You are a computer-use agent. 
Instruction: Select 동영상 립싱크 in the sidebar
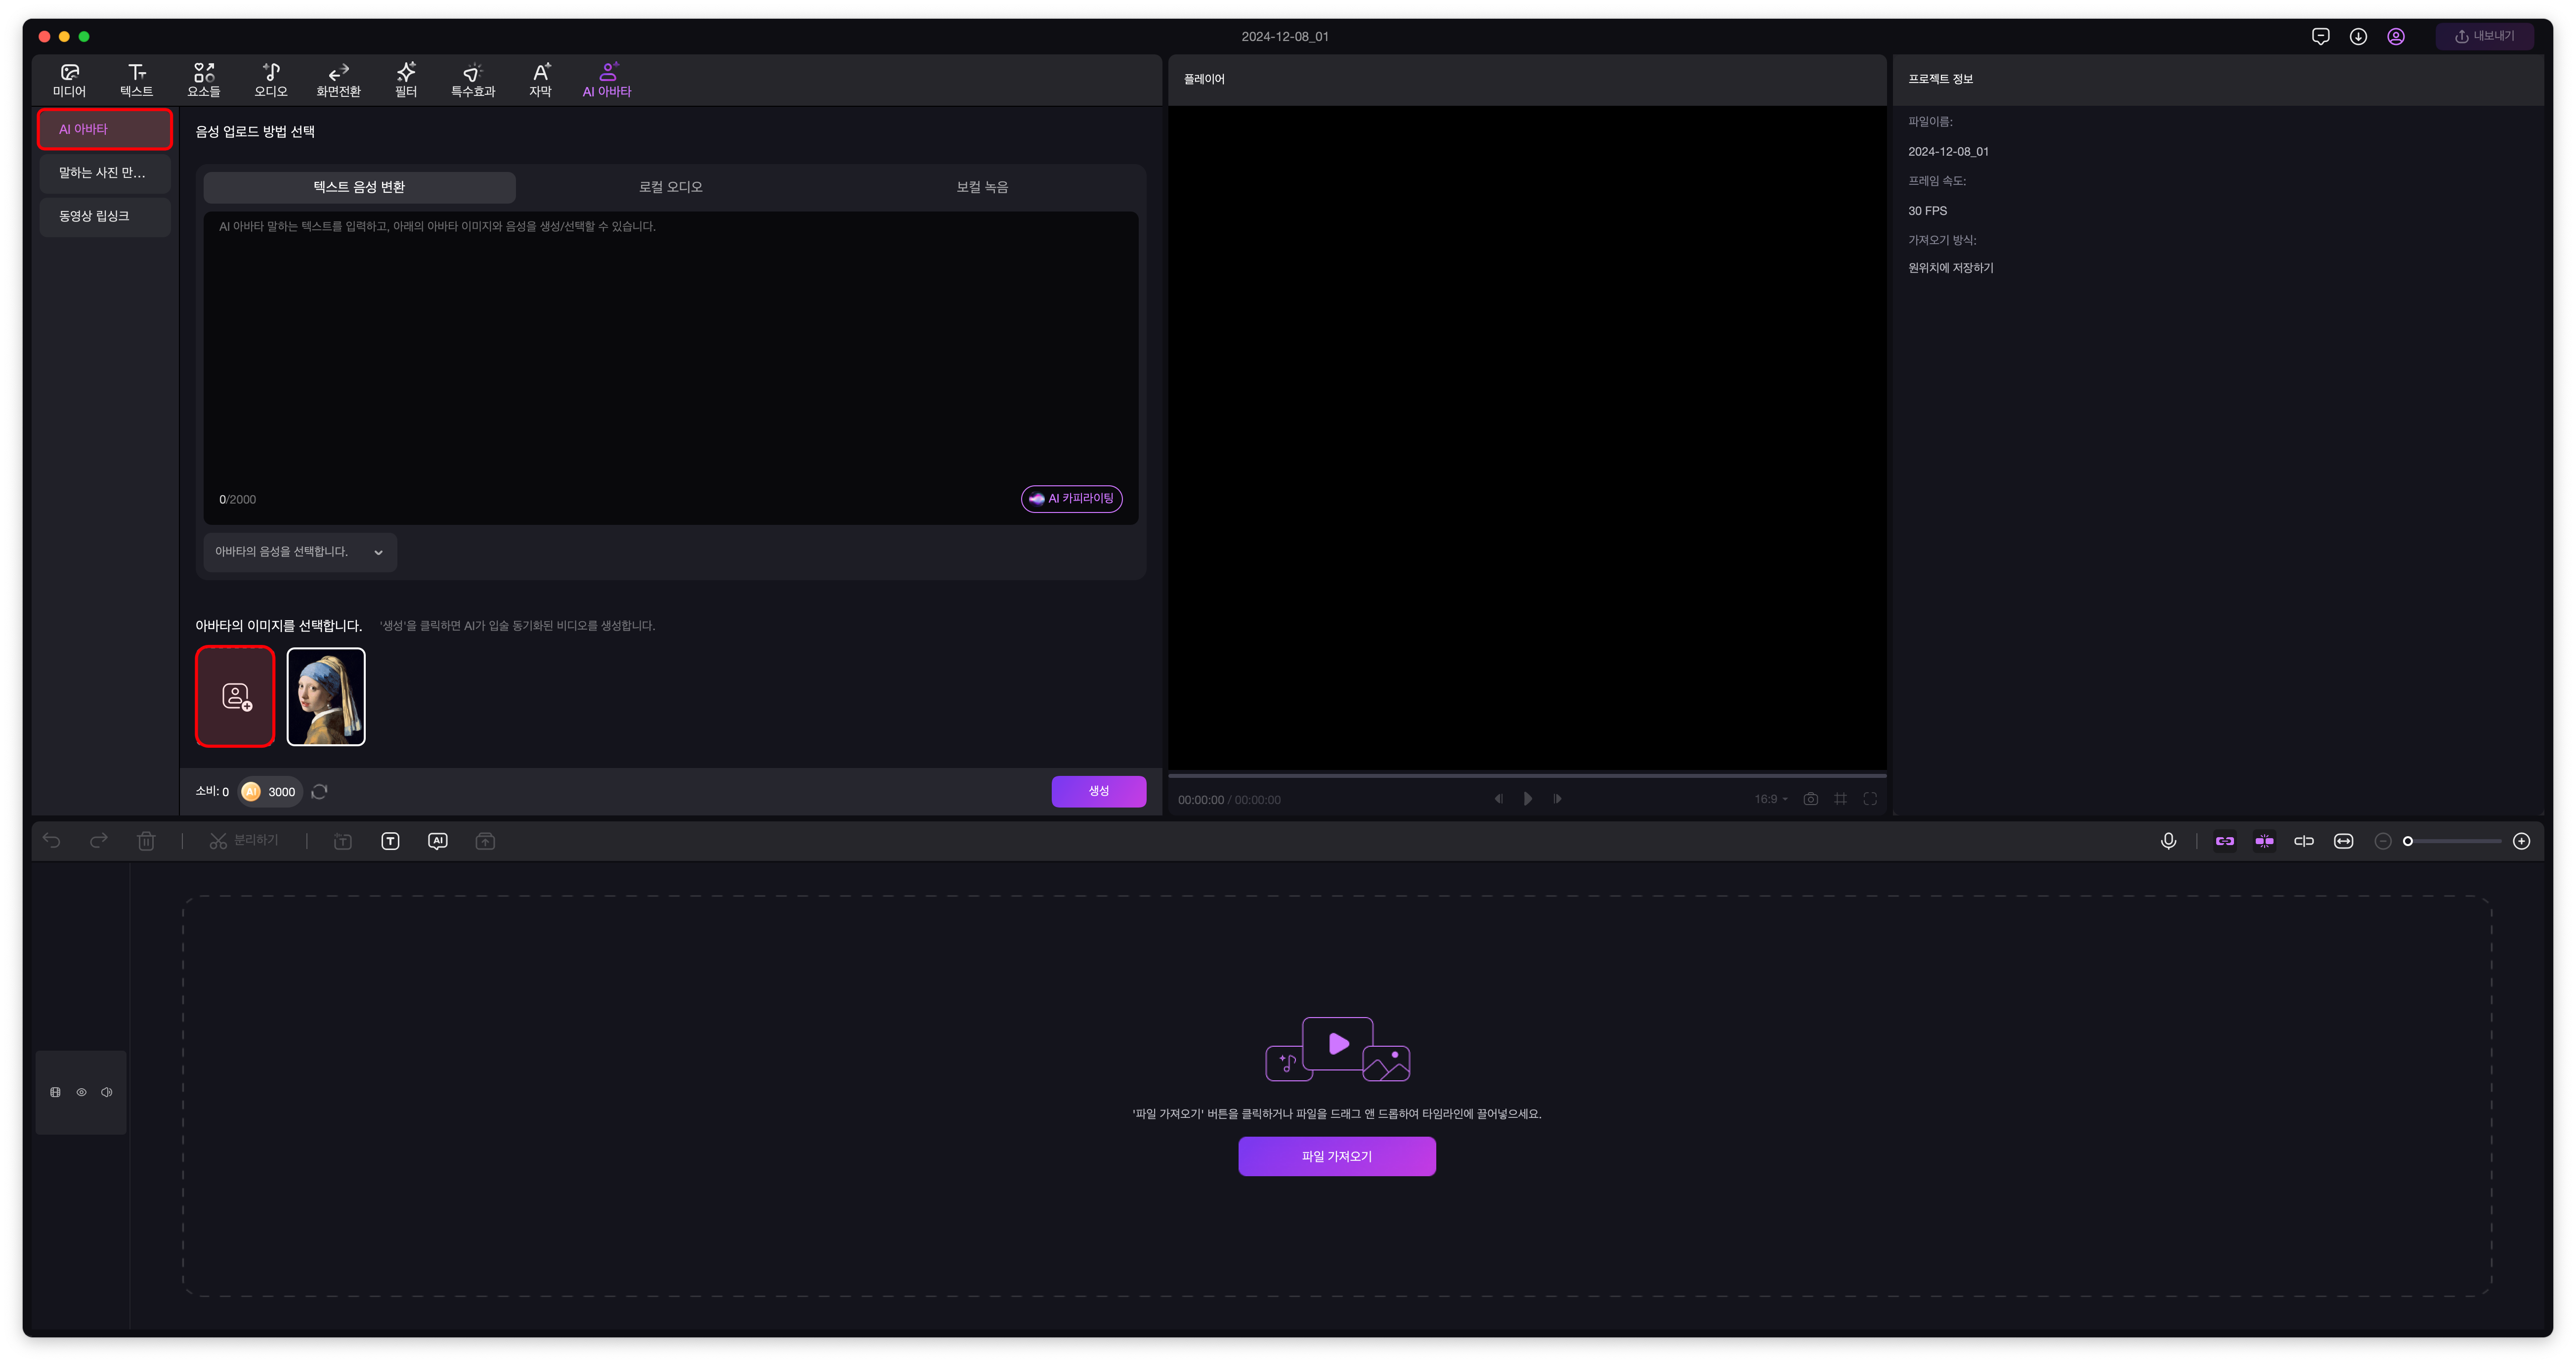tap(104, 216)
